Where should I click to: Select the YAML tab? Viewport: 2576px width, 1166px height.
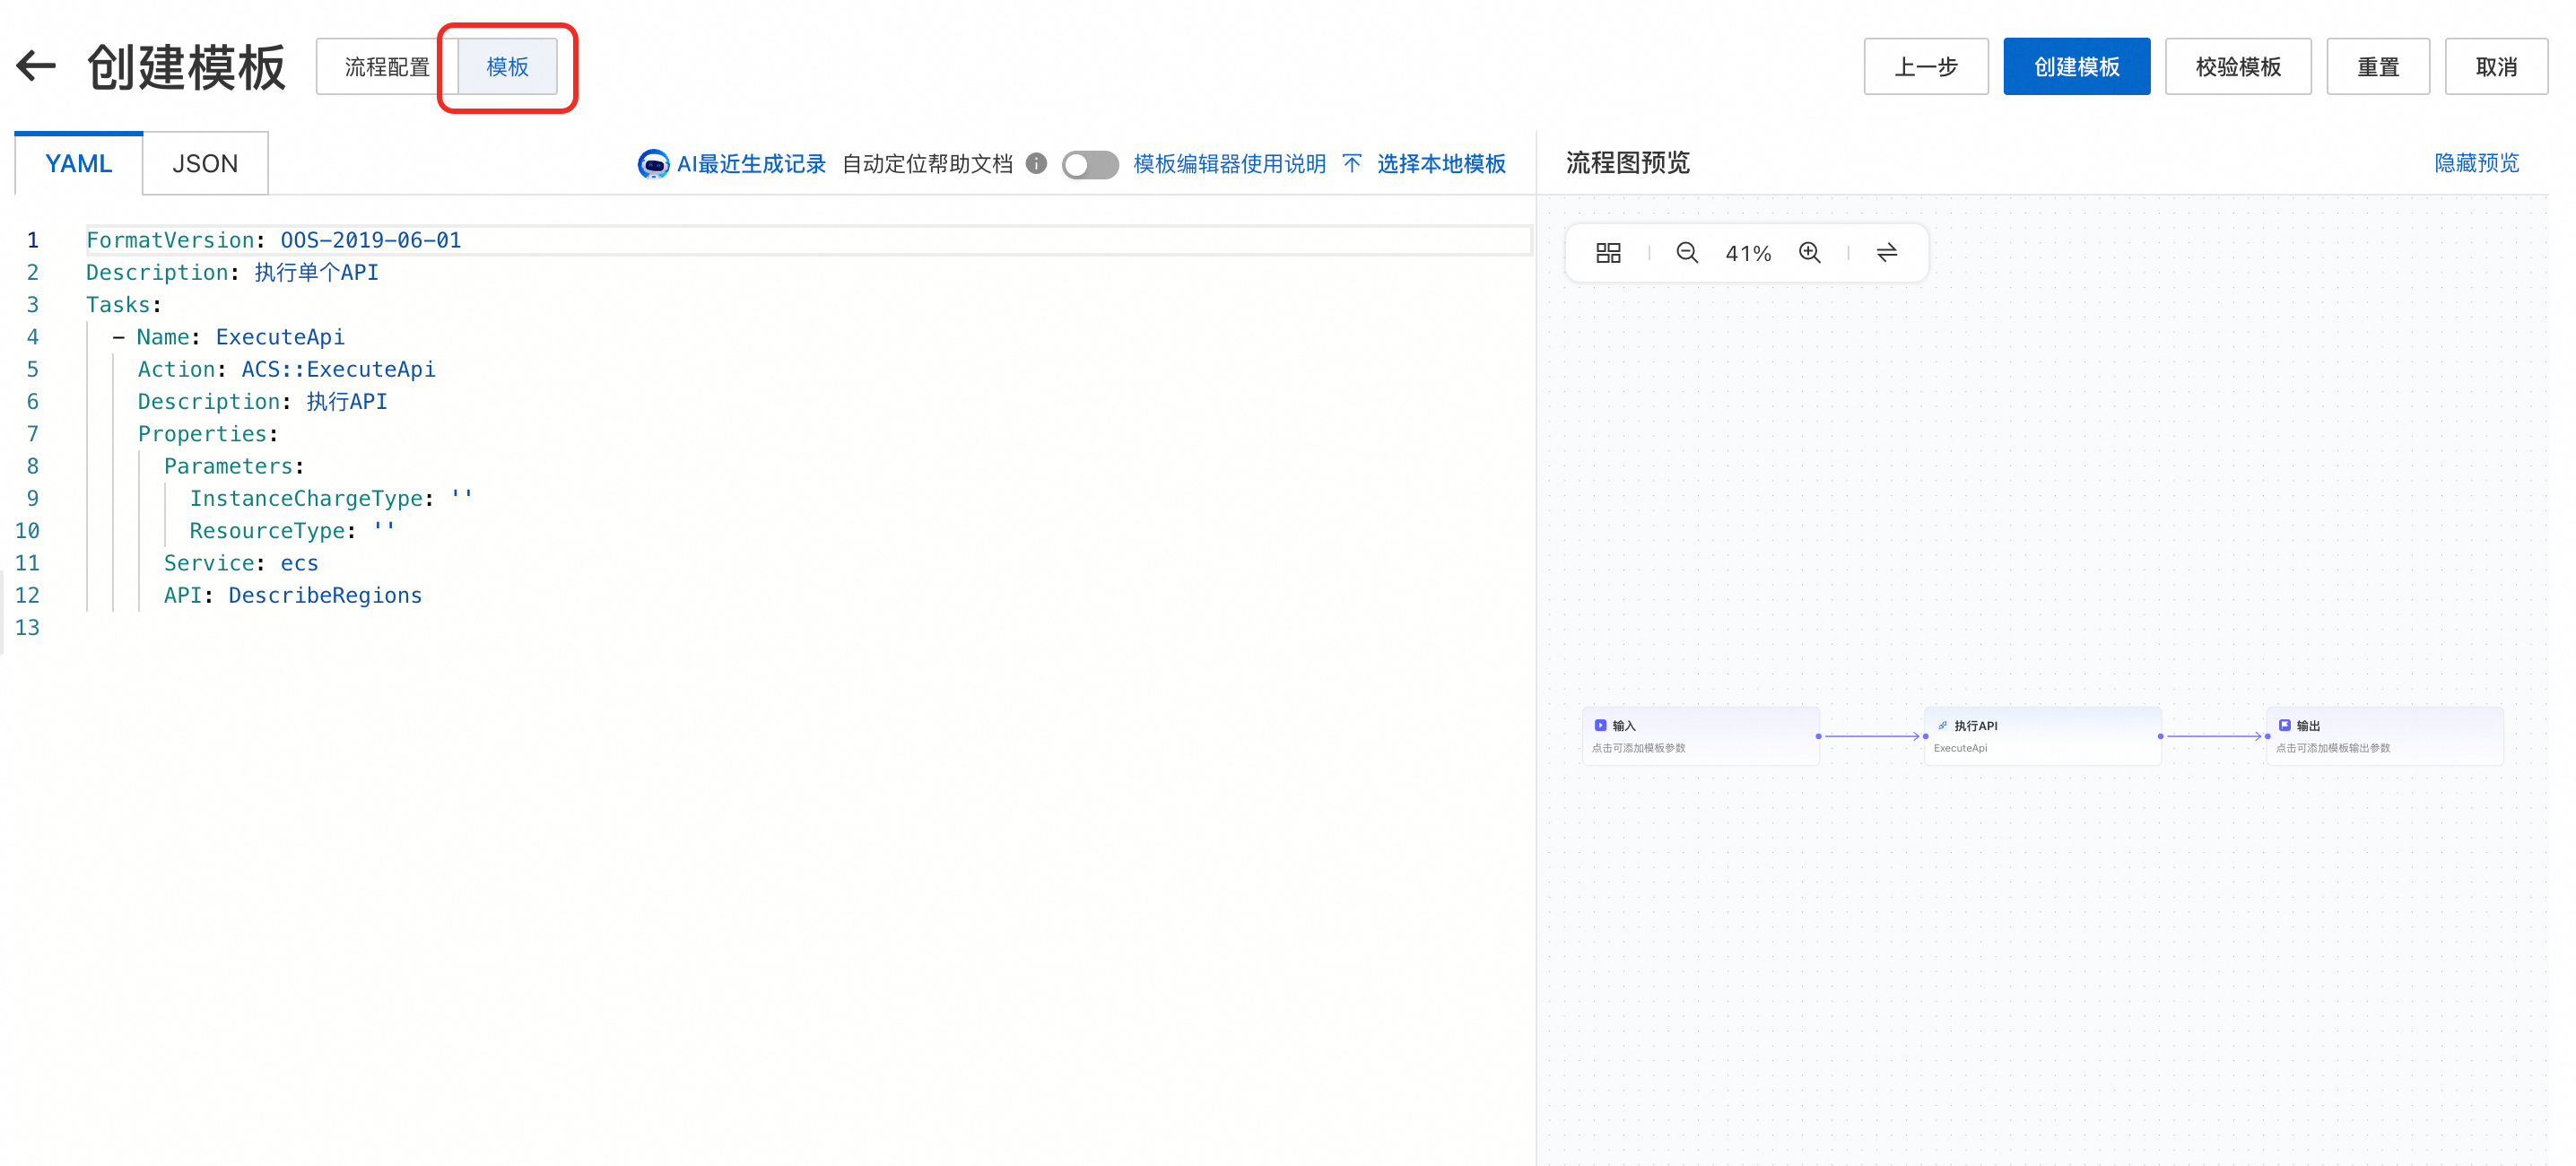[x=78, y=164]
